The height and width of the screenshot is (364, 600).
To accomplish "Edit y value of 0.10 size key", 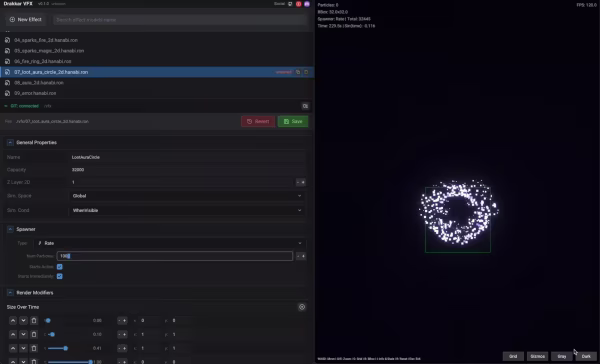I will coord(181,335).
